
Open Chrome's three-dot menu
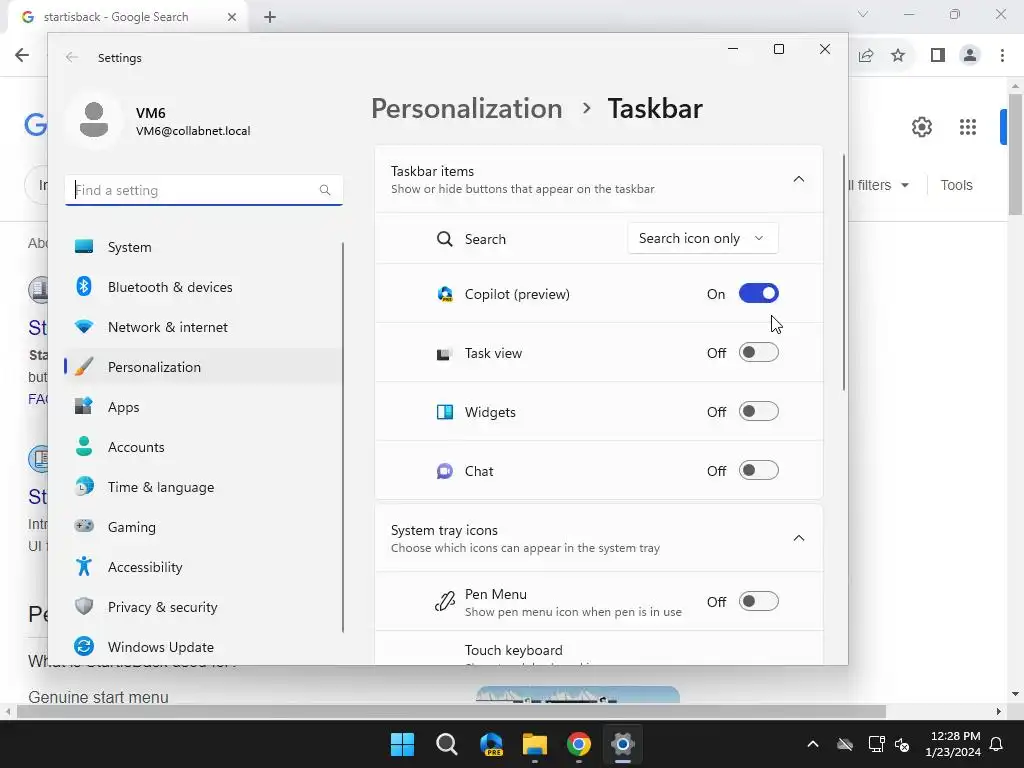click(x=1002, y=55)
